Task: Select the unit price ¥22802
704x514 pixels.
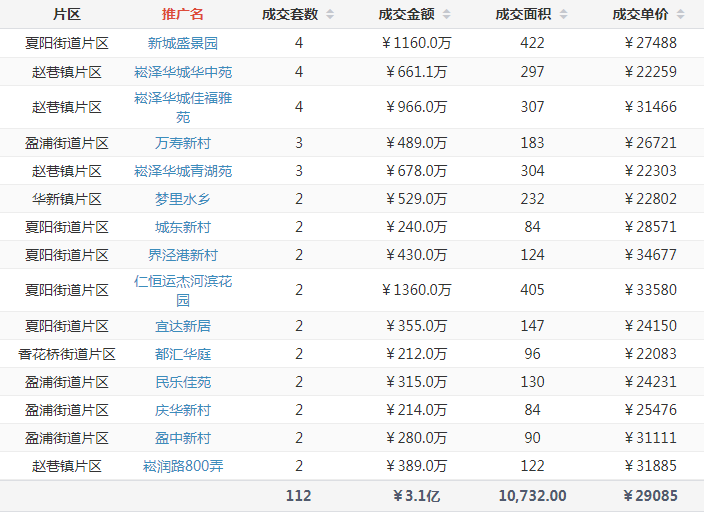Action: pos(650,199)
